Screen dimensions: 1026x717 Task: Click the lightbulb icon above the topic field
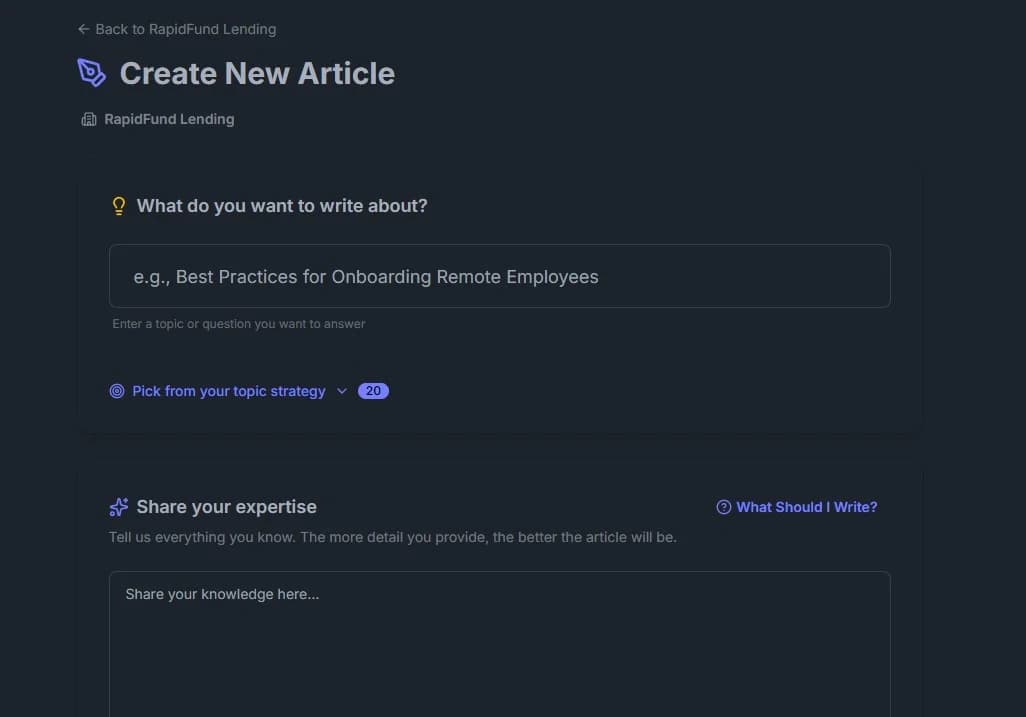(118, 205)
